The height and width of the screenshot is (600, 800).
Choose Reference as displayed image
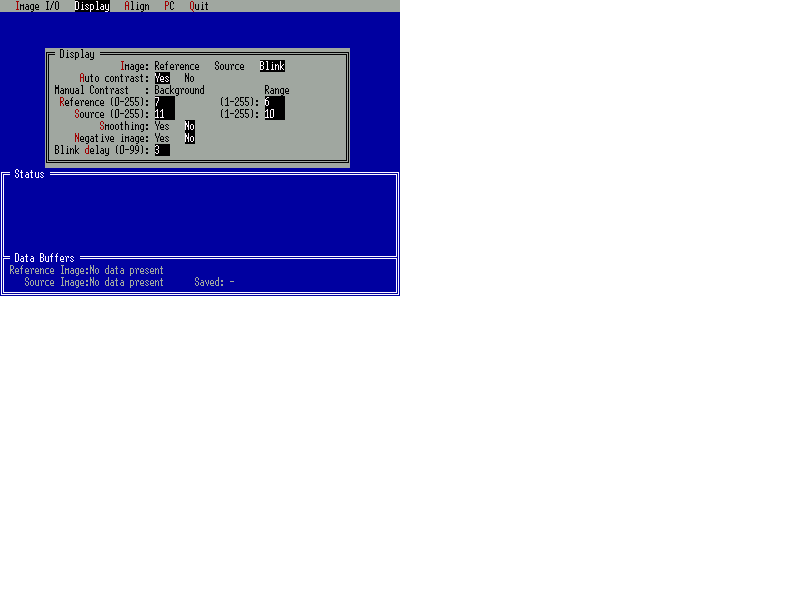[x=177, y=66]
